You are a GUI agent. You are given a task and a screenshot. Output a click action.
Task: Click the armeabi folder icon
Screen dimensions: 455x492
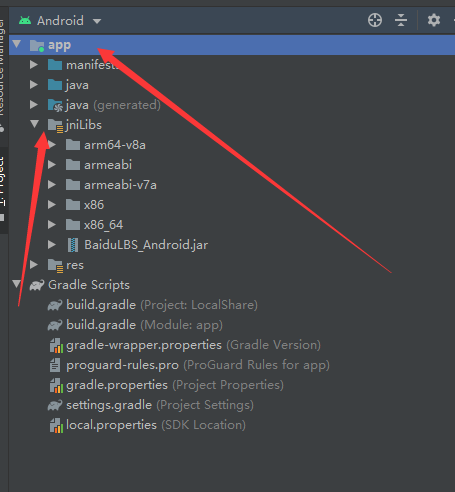pos(73,165)
